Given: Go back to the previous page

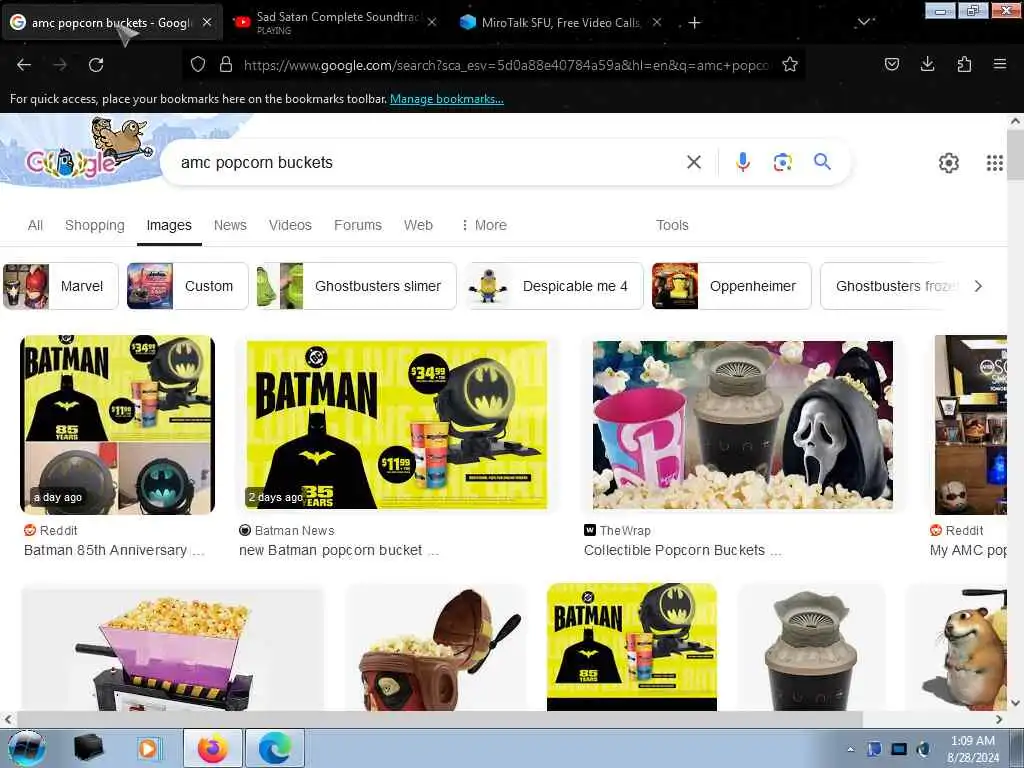Looking at the screenshot, I should coord(24,65).
